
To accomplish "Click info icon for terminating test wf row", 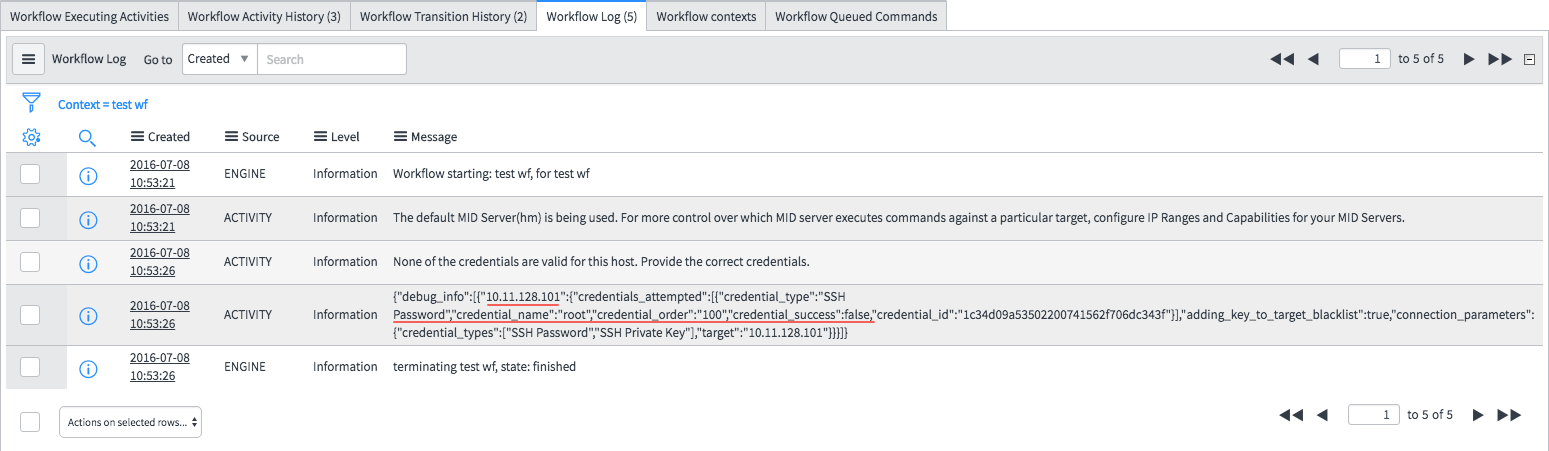I will point(88,369).
